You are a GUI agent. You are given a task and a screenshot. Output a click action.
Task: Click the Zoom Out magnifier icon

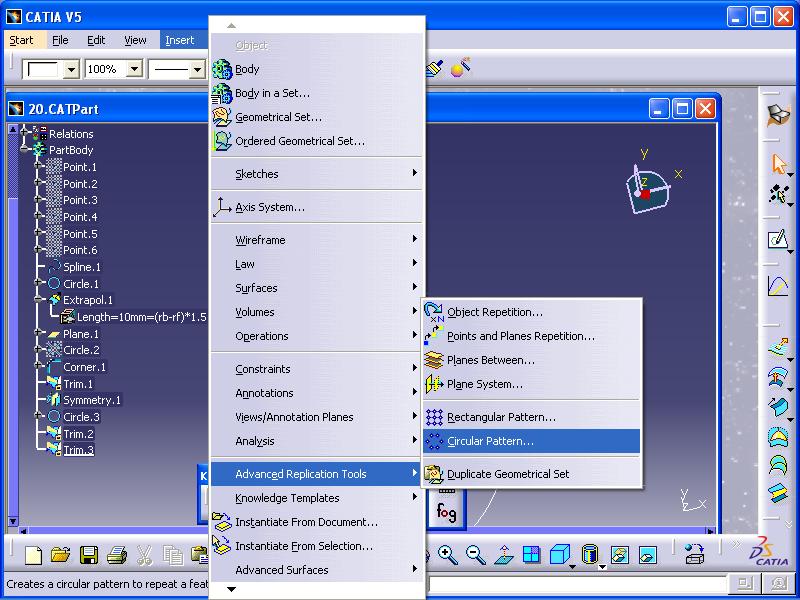pos(475,556)
